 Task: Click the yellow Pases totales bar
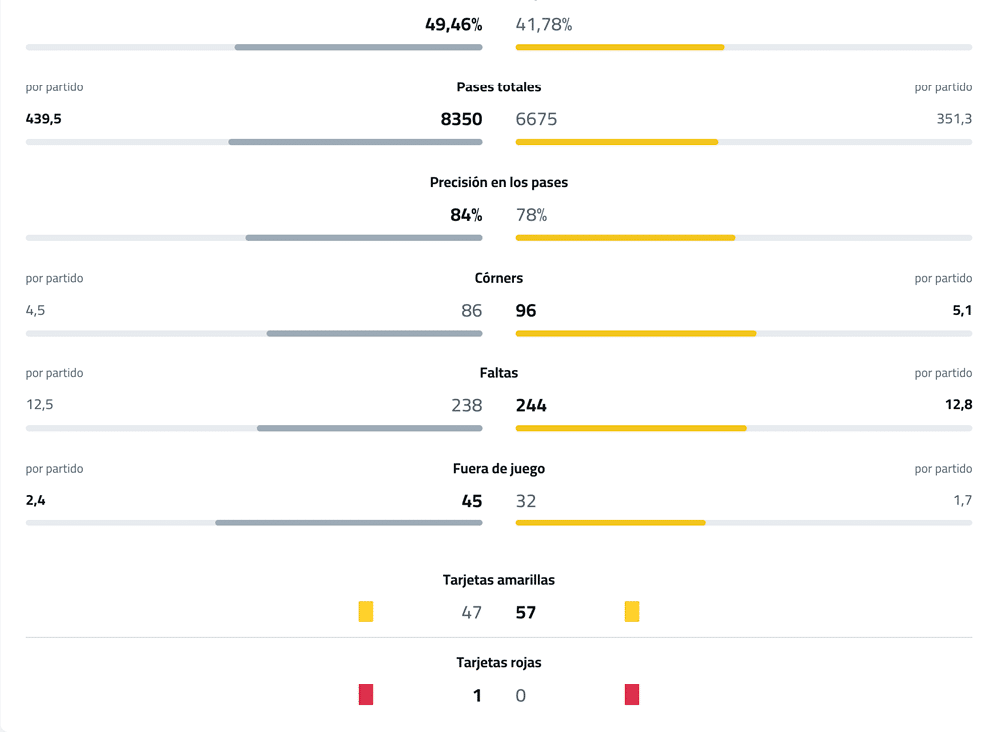616,142
